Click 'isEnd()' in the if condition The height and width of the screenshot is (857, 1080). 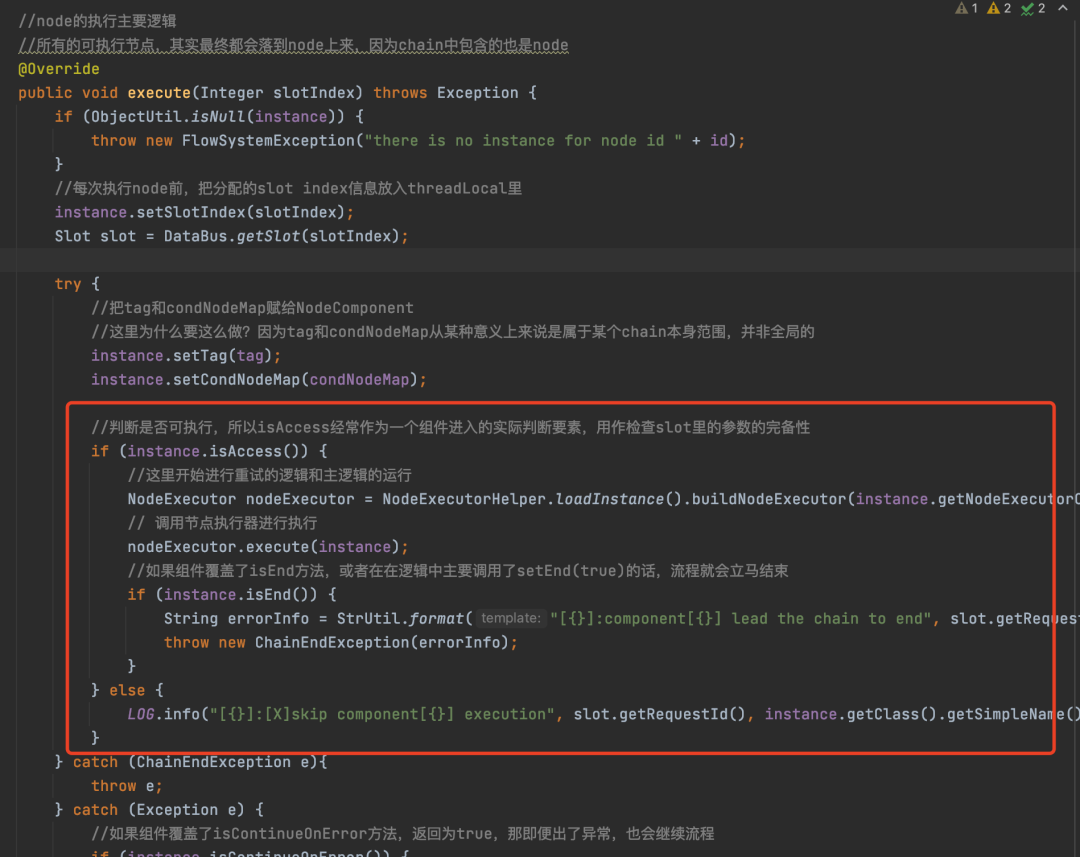coord(282,595)
